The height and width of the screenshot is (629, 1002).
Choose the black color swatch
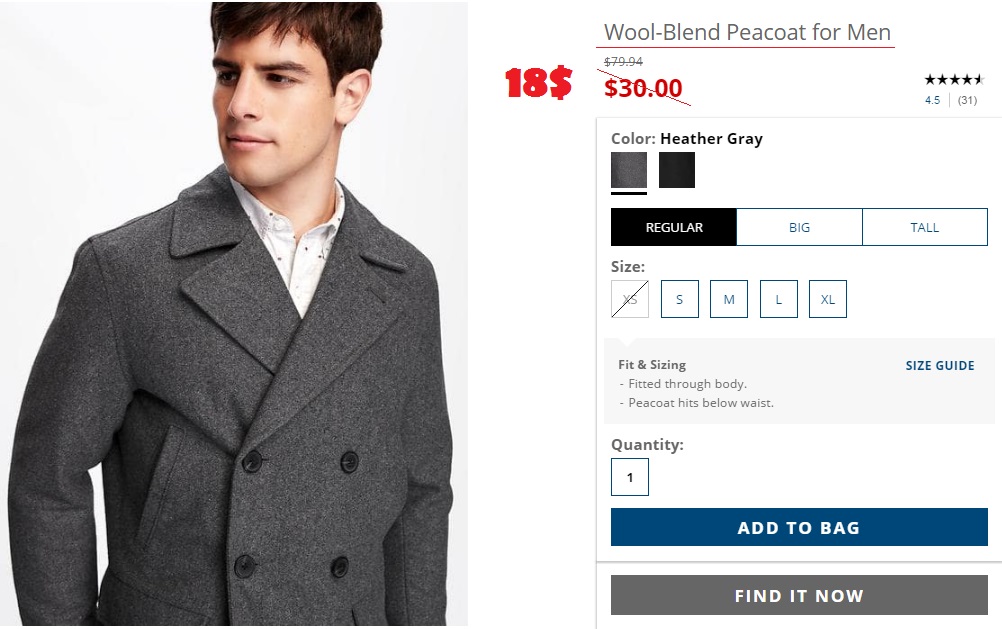[677, 170]
